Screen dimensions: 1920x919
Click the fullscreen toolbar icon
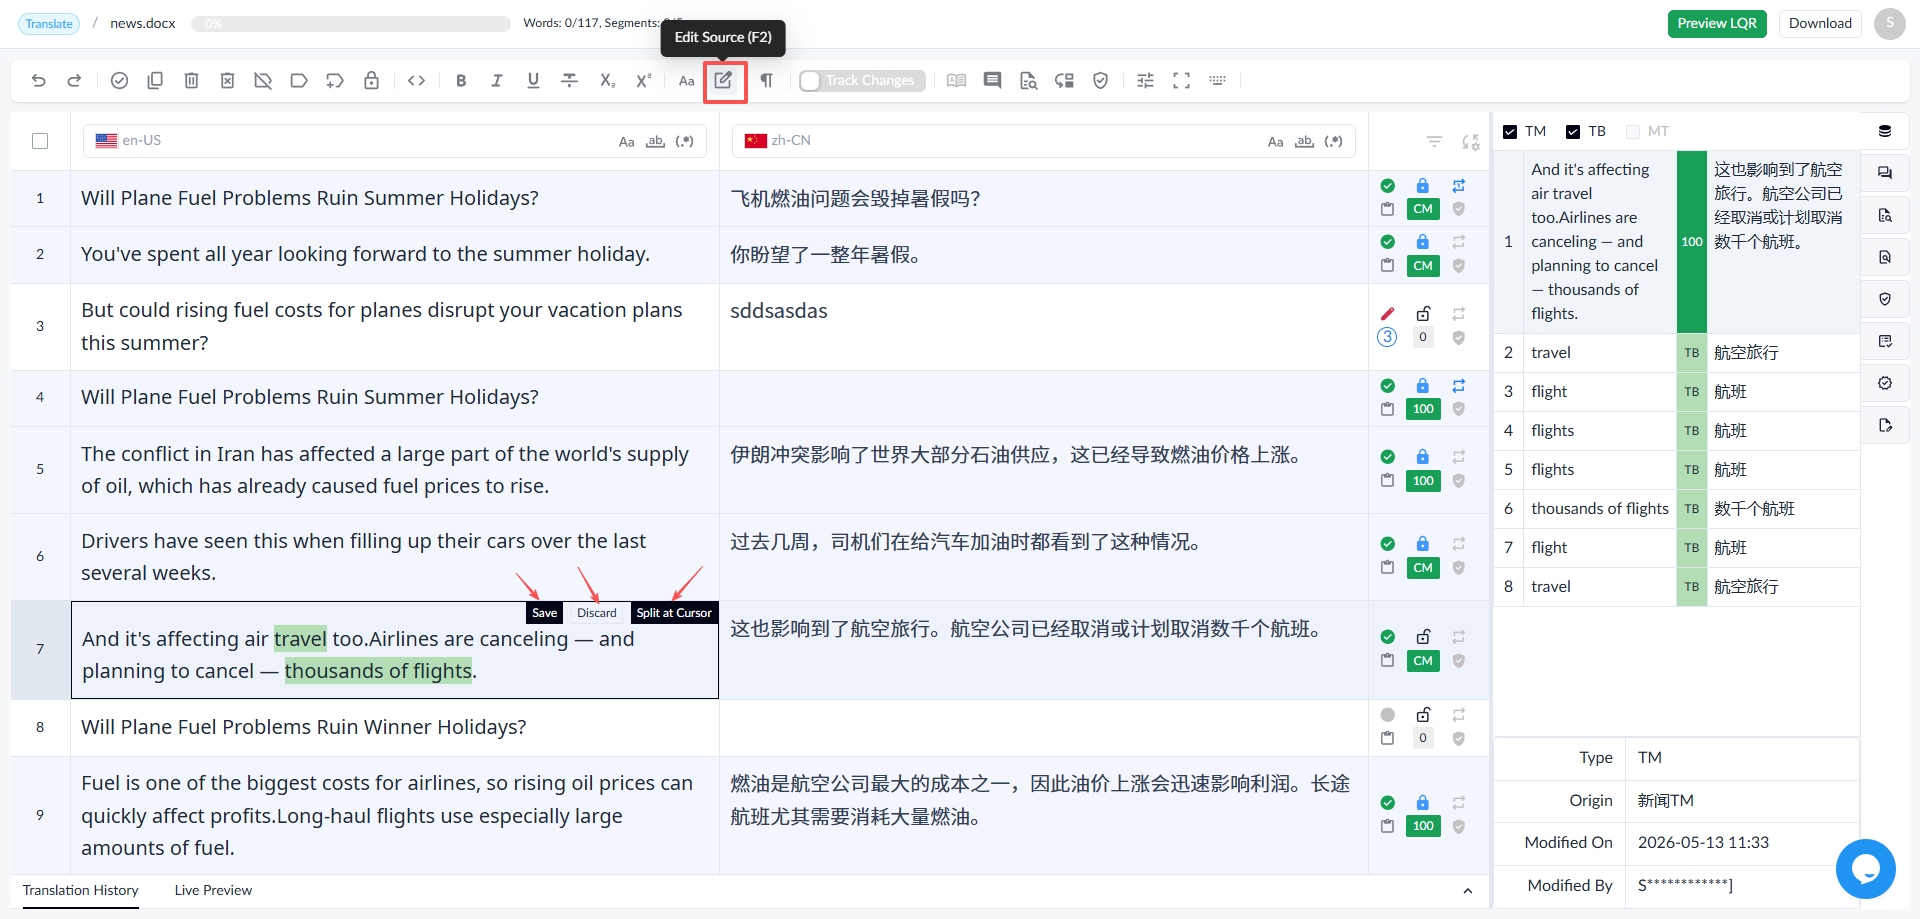tap(1181, 81)
